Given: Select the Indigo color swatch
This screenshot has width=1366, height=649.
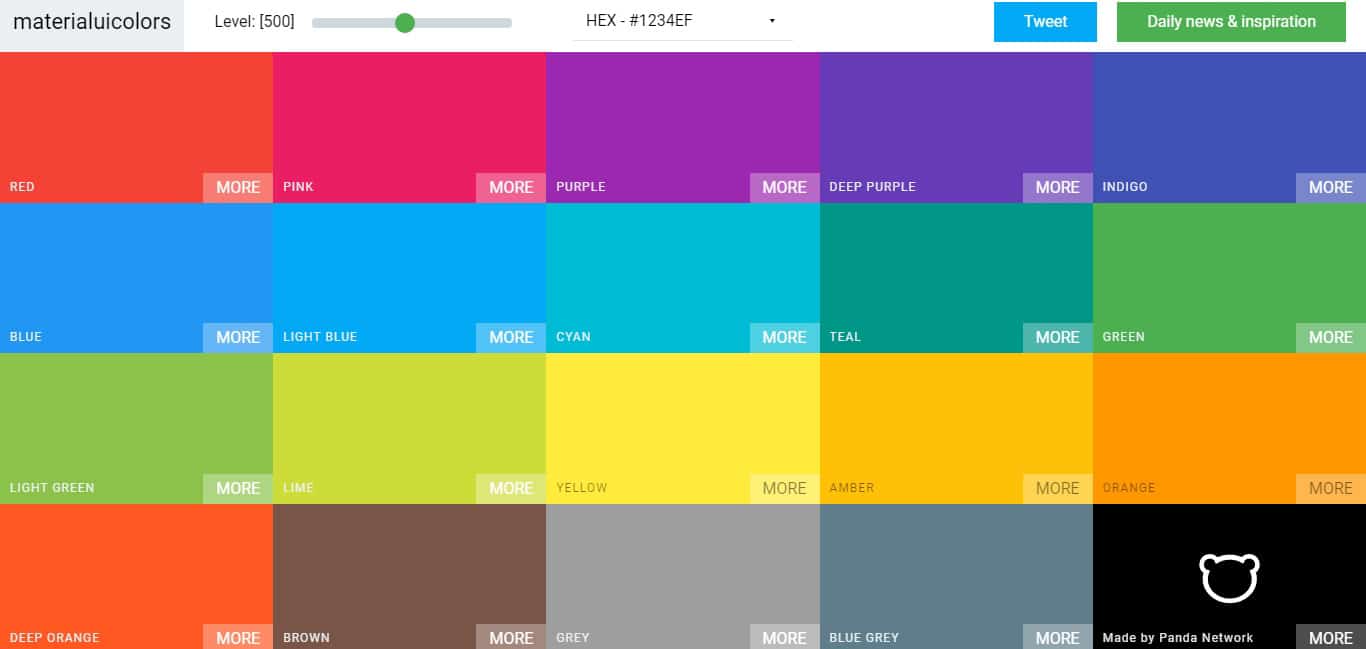Looking at the screenshot, I should [1229, 127].
